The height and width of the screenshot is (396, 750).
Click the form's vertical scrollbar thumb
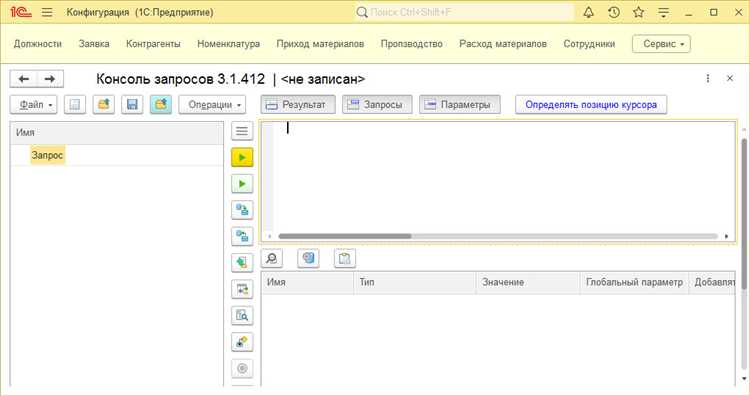[x=744, y=214]
